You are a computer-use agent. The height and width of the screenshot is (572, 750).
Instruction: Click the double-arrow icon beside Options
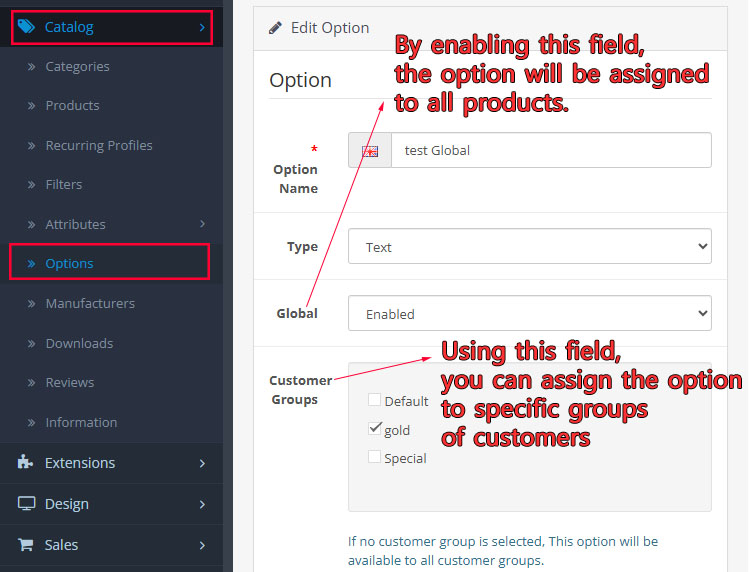[x=30, y=264]
